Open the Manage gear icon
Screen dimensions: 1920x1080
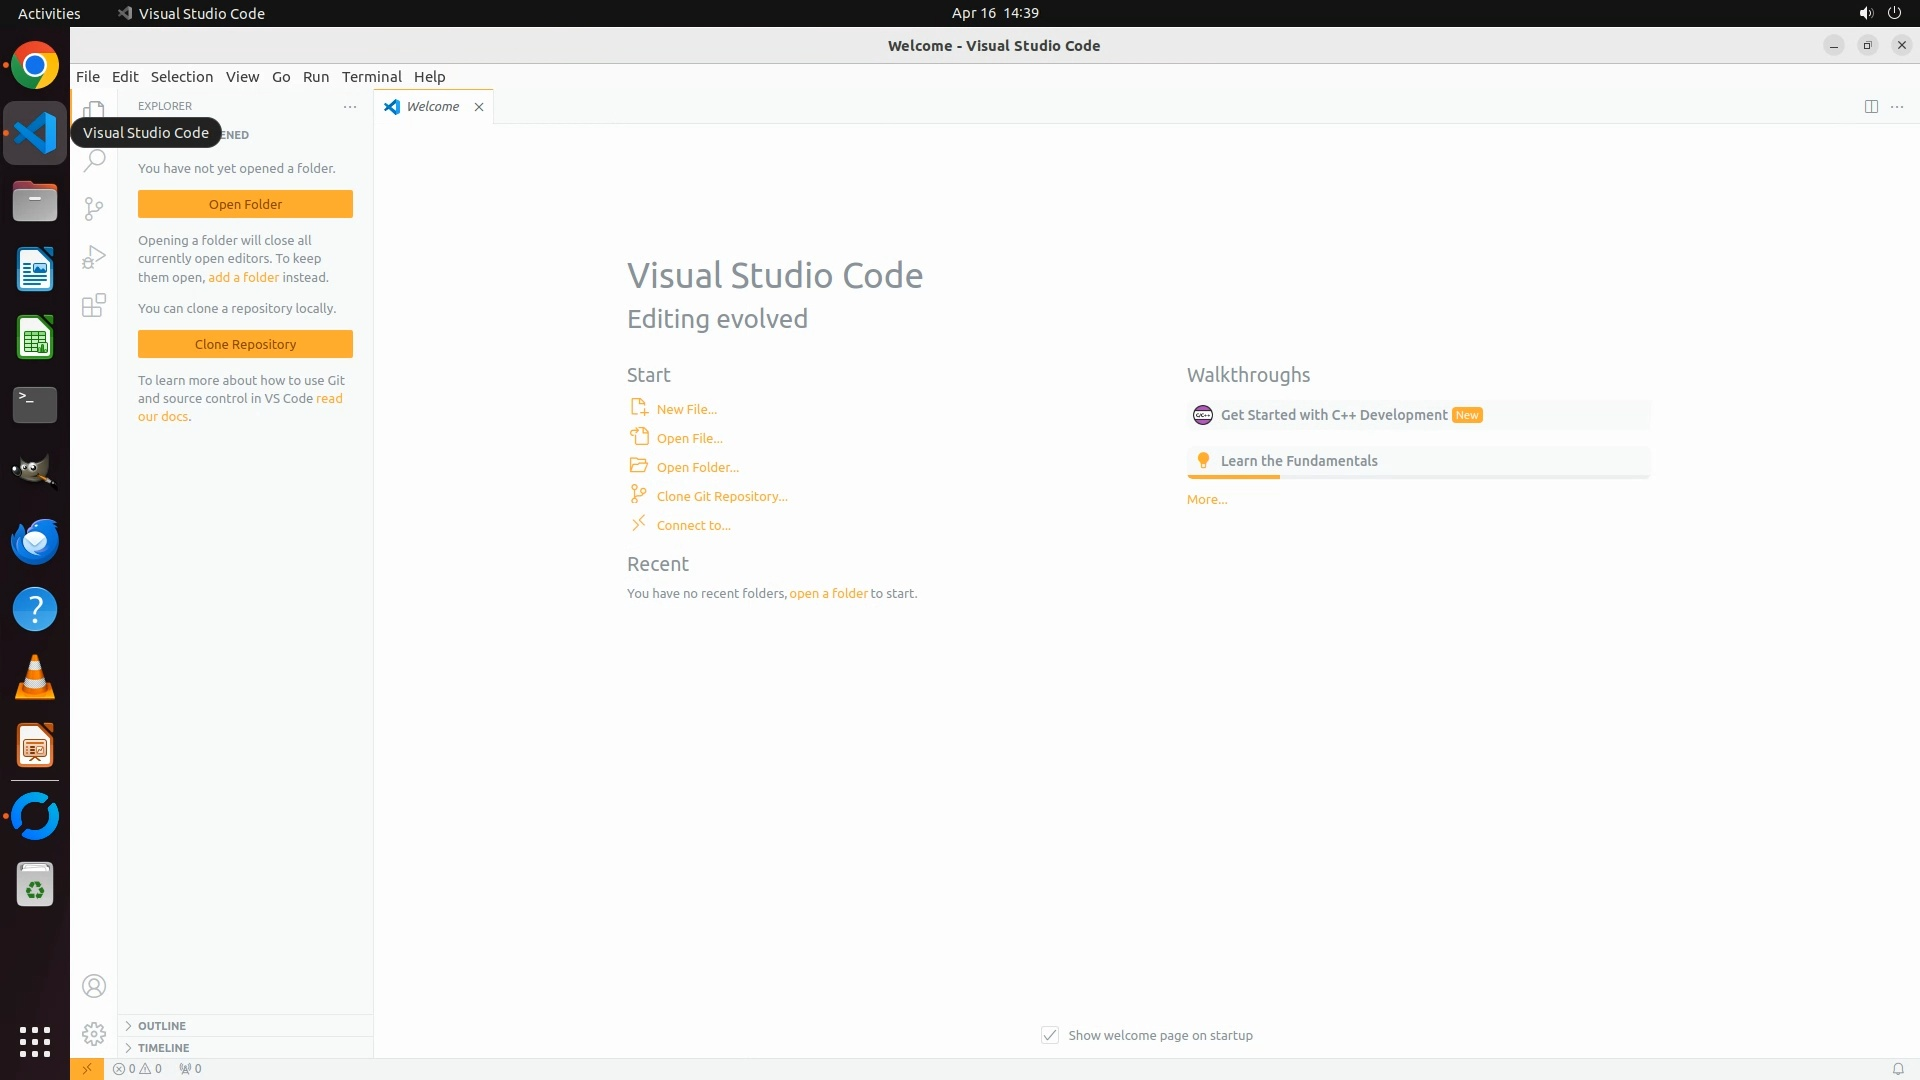point(94,1034)
